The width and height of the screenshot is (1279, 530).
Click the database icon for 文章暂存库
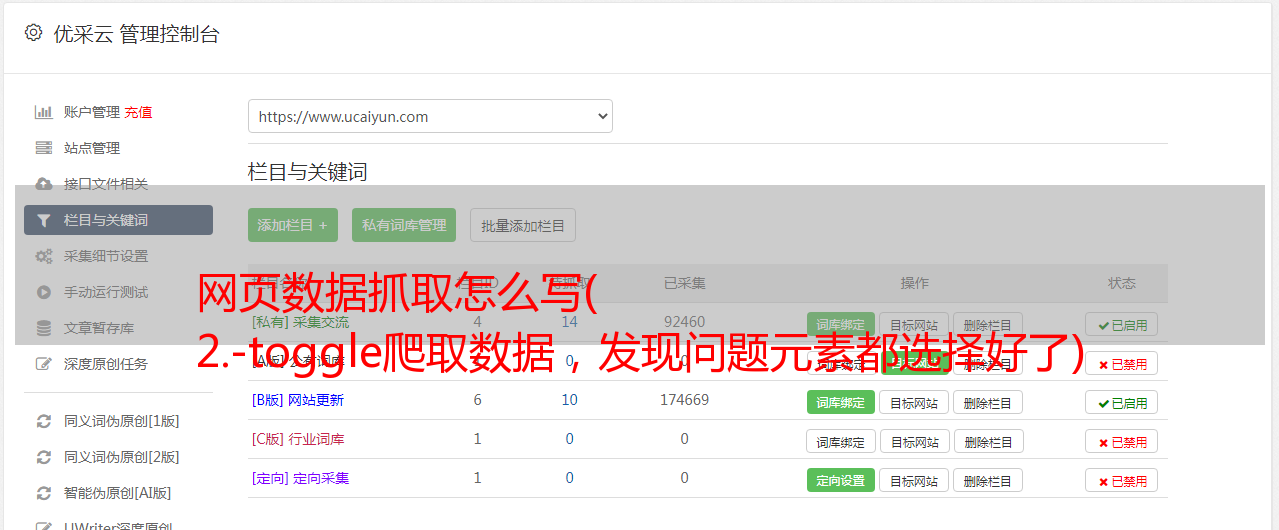point(43,328)
